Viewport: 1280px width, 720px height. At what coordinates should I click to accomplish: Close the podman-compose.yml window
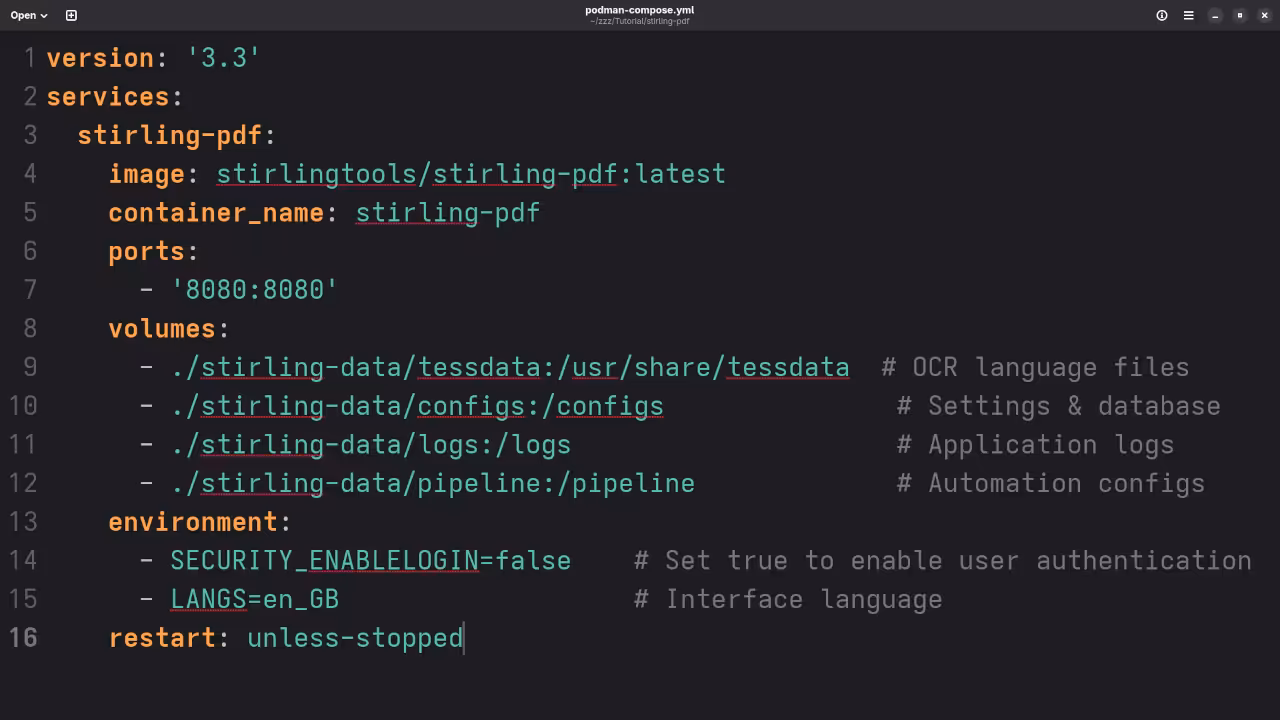(x=1263, y=15)
